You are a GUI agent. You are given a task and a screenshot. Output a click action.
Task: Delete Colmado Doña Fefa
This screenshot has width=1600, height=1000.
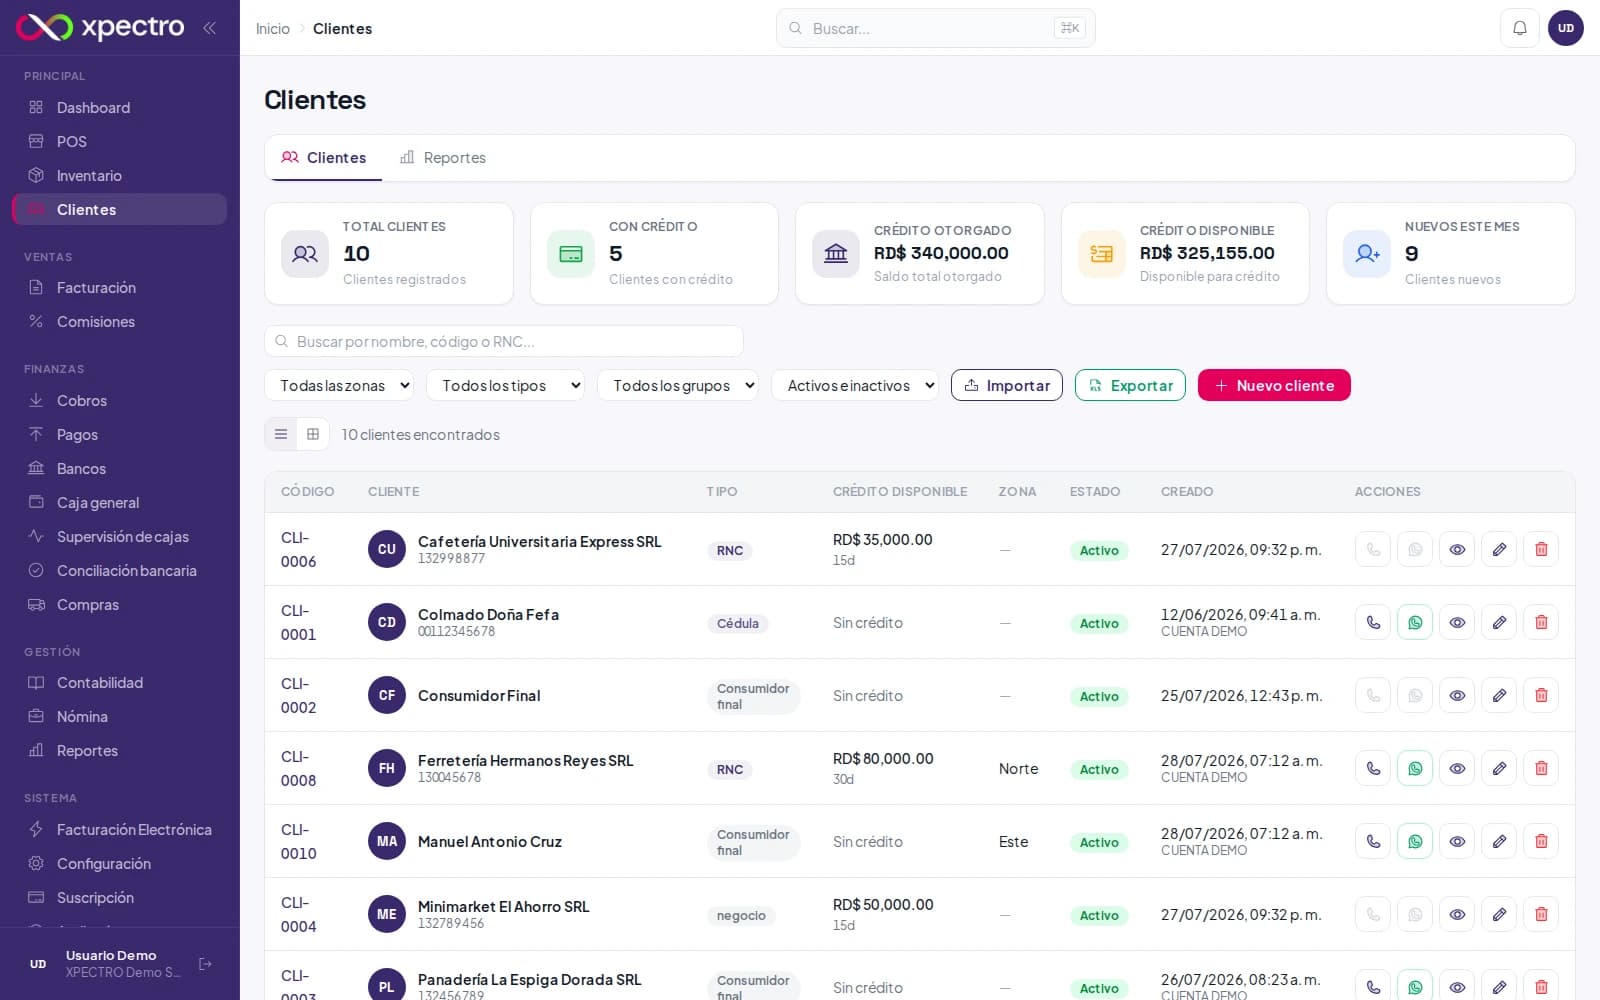[1541, 622]
